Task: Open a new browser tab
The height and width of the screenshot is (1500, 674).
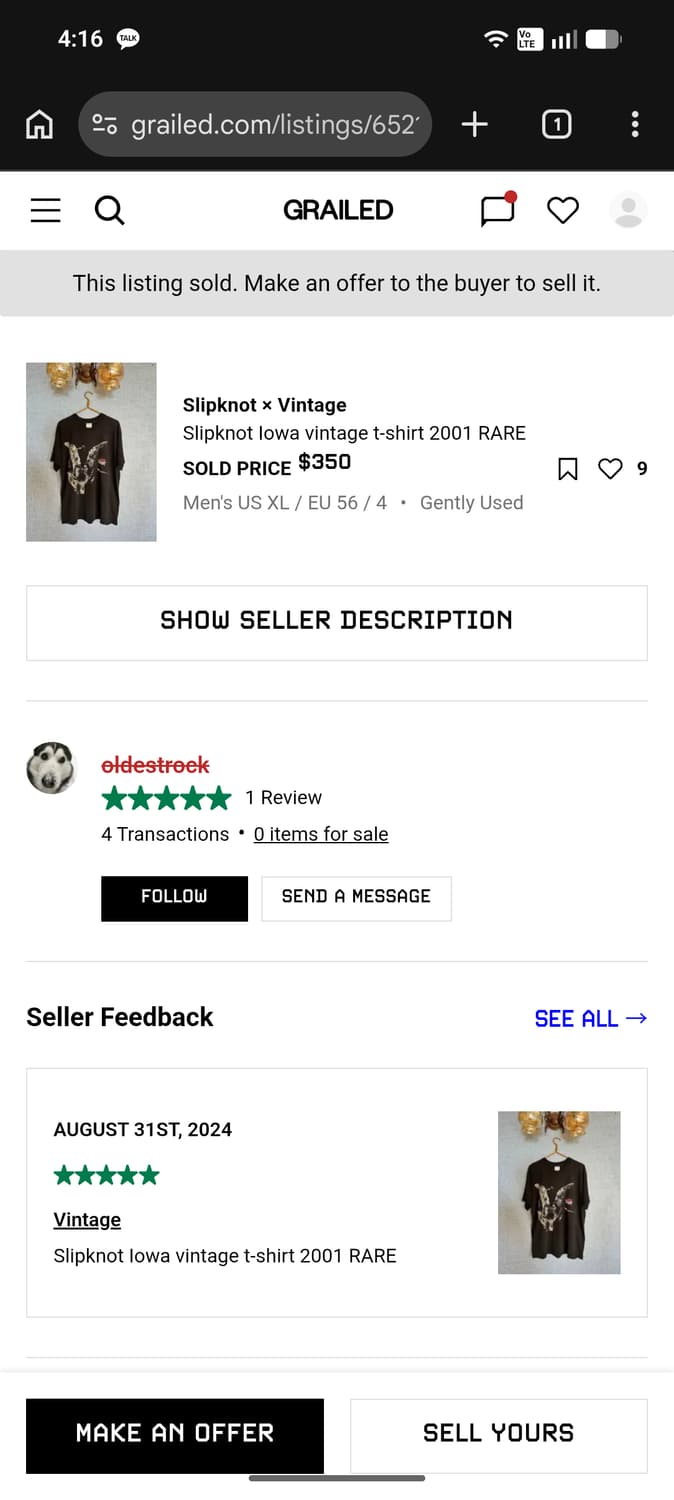Action: pyautogui.click(x=474, y=125)
